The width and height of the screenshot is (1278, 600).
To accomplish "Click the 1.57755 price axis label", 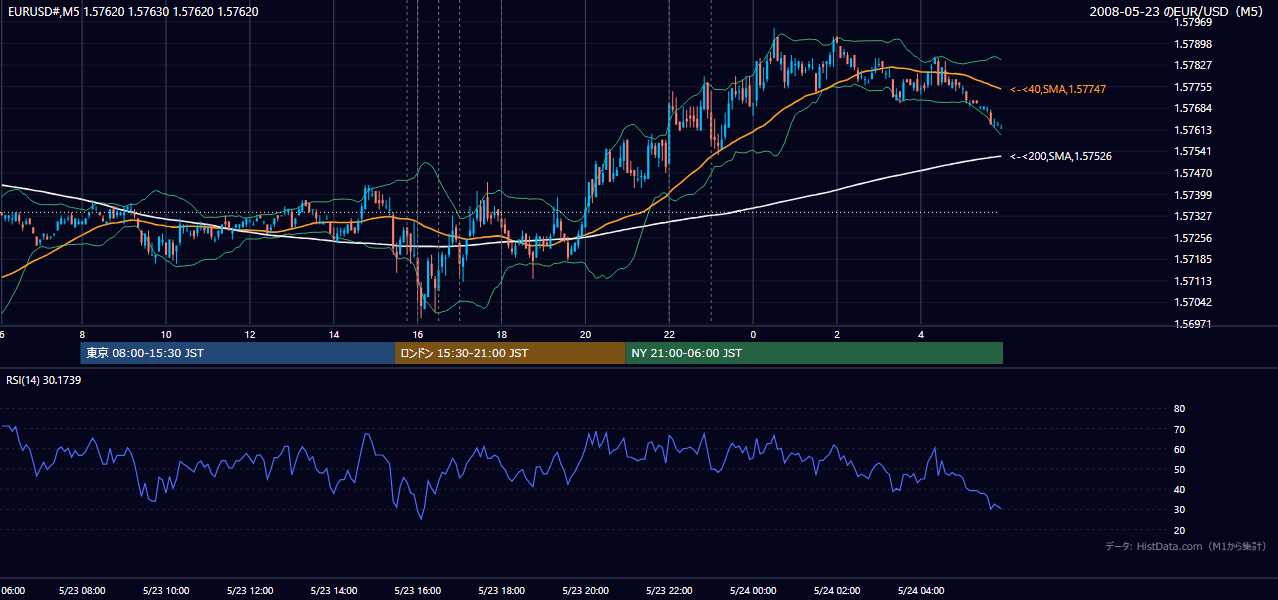I will pos(1192,87).
